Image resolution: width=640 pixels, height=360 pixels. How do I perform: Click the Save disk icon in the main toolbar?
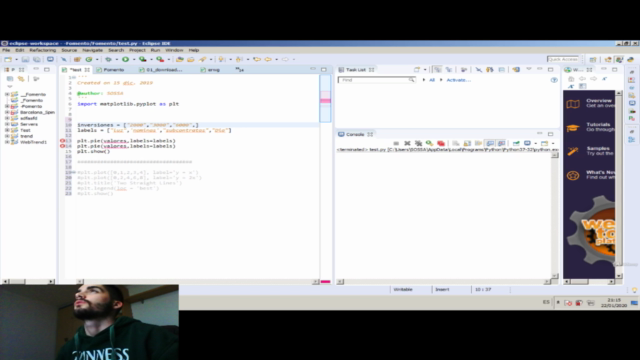click(x=25, y=60)
